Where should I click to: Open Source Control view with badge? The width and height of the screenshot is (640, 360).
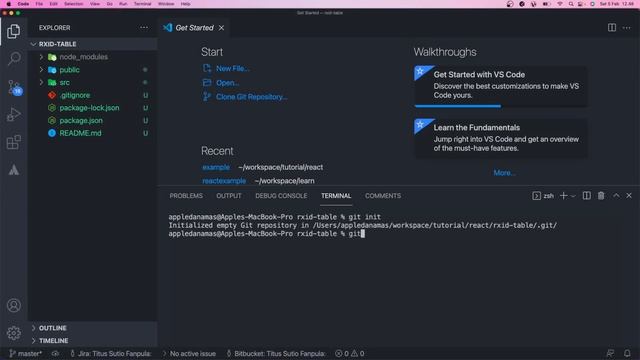[14, 87]
